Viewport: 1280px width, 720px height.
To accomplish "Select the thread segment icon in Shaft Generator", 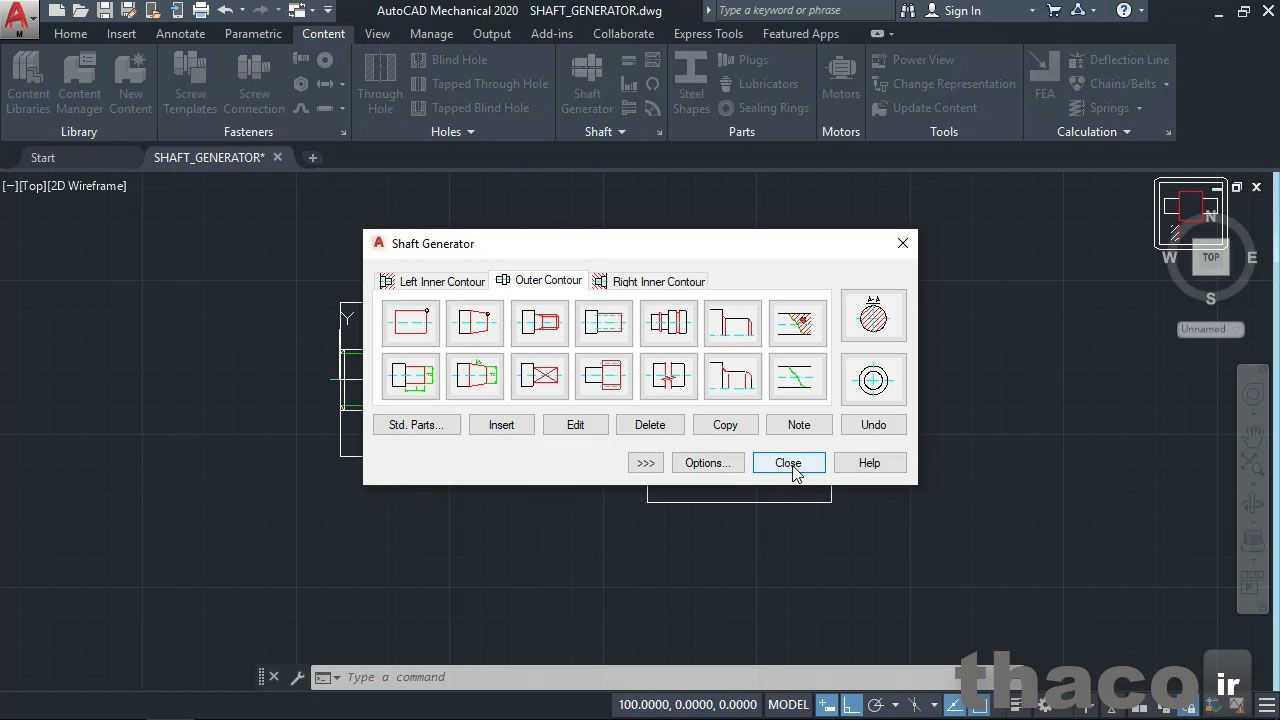I will point(540,322).
